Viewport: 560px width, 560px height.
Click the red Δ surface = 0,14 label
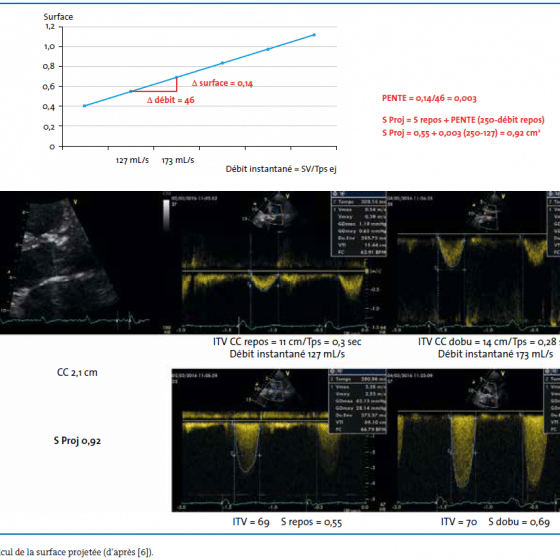[222, 83]
